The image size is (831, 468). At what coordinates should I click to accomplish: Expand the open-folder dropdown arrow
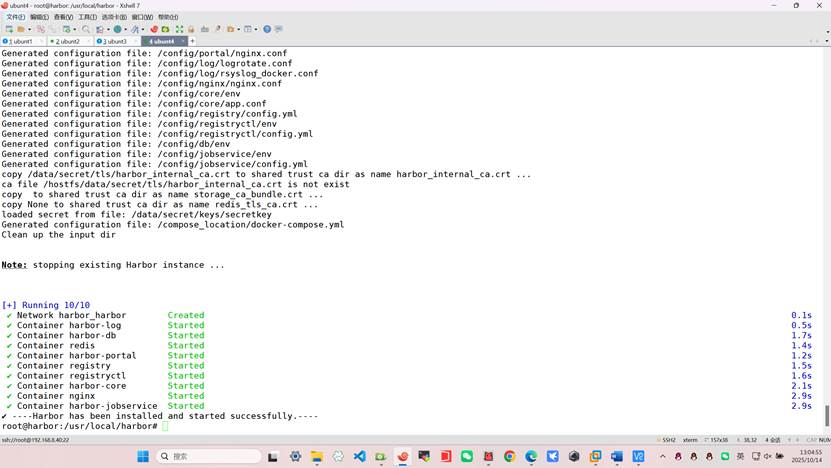point(29,29)
